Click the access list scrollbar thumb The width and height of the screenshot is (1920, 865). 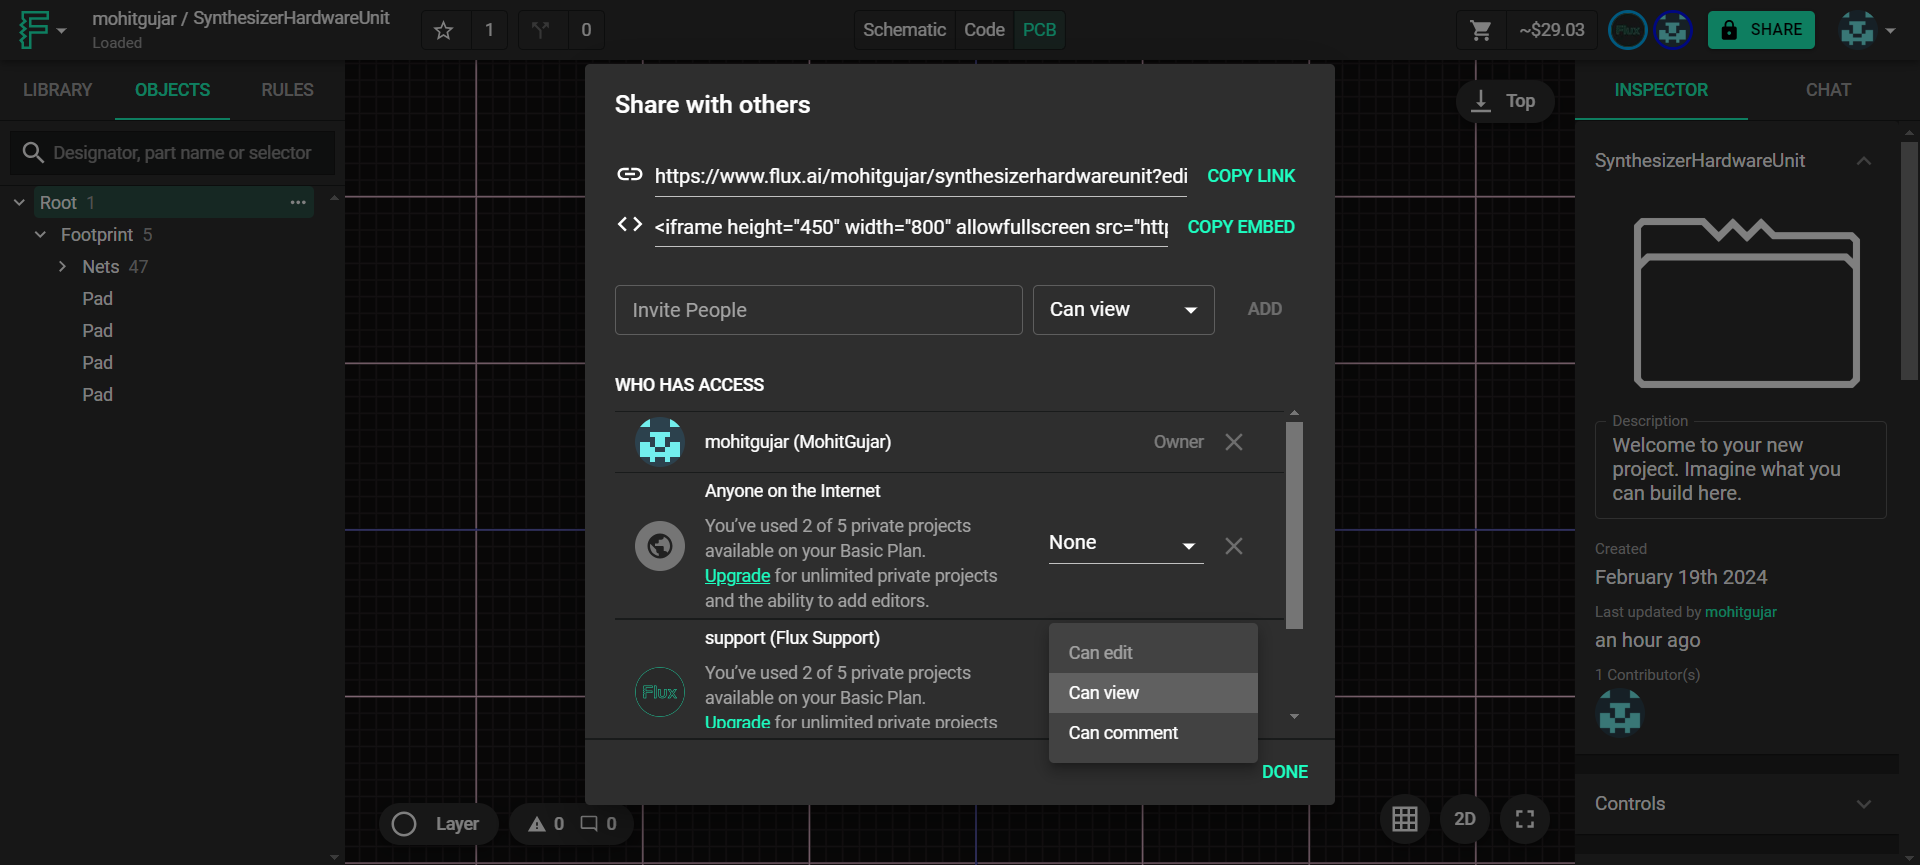point(1294,525)
